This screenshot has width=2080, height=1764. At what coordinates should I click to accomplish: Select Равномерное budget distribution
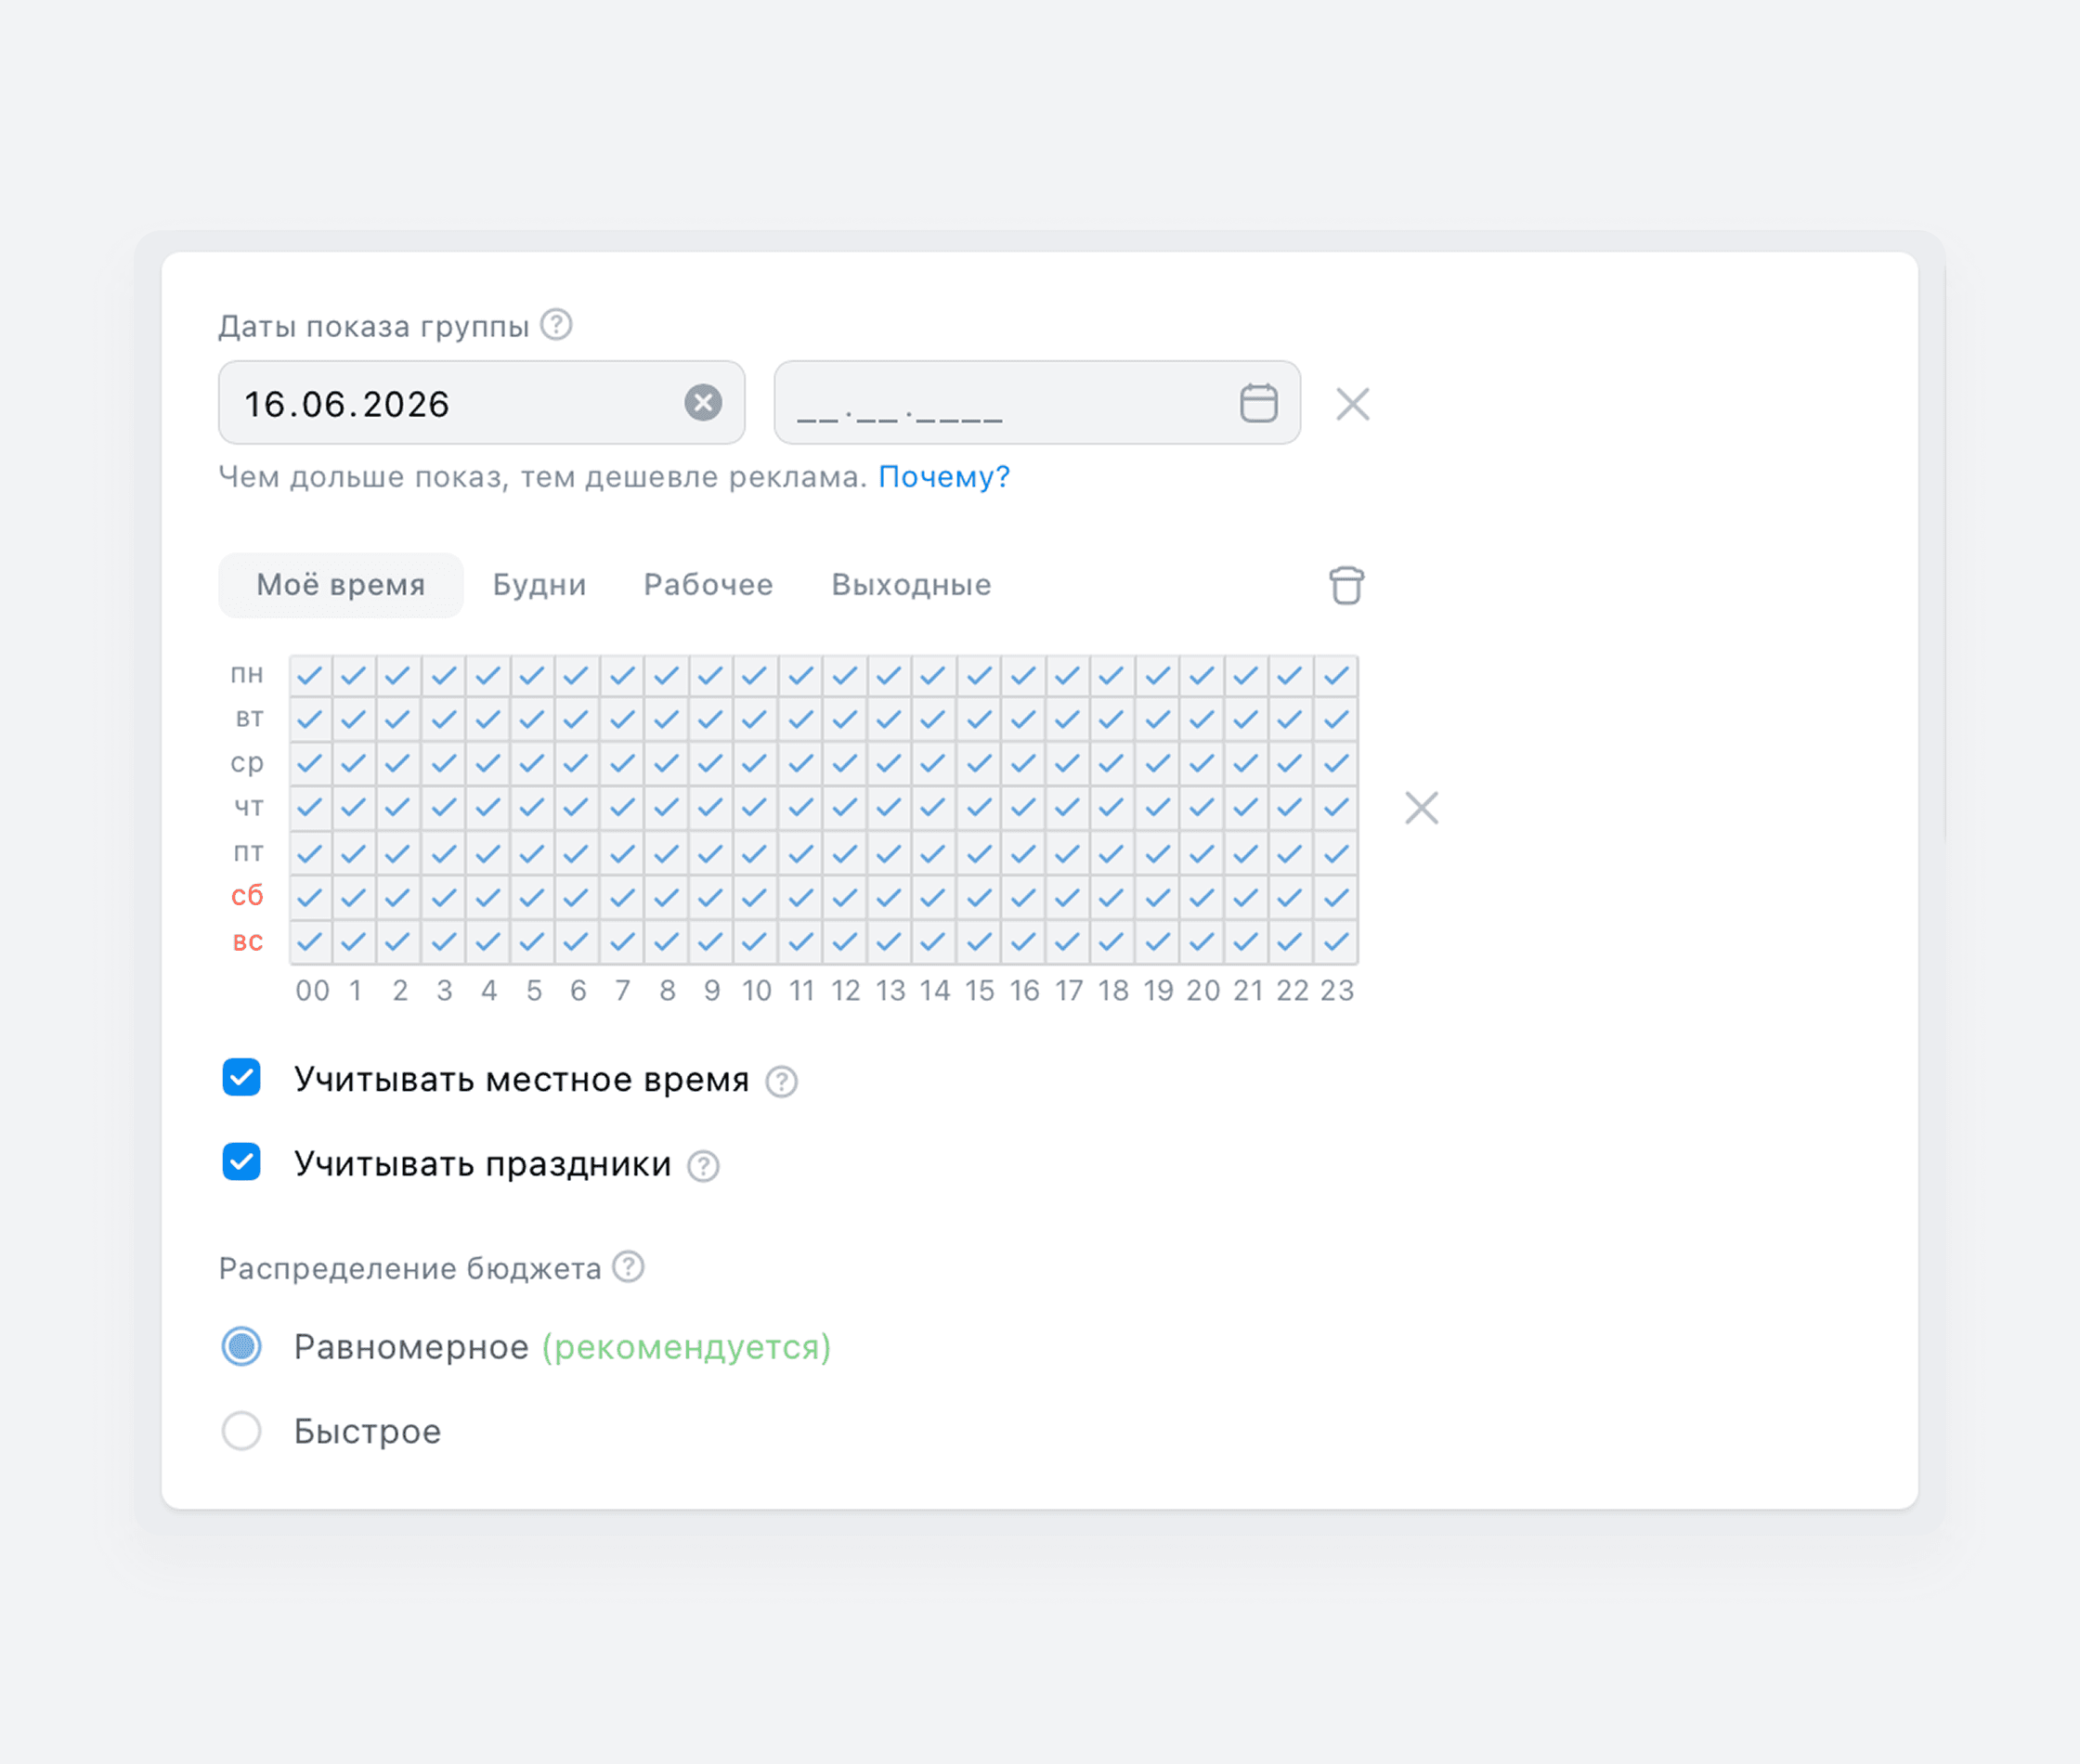(242, 1346)
